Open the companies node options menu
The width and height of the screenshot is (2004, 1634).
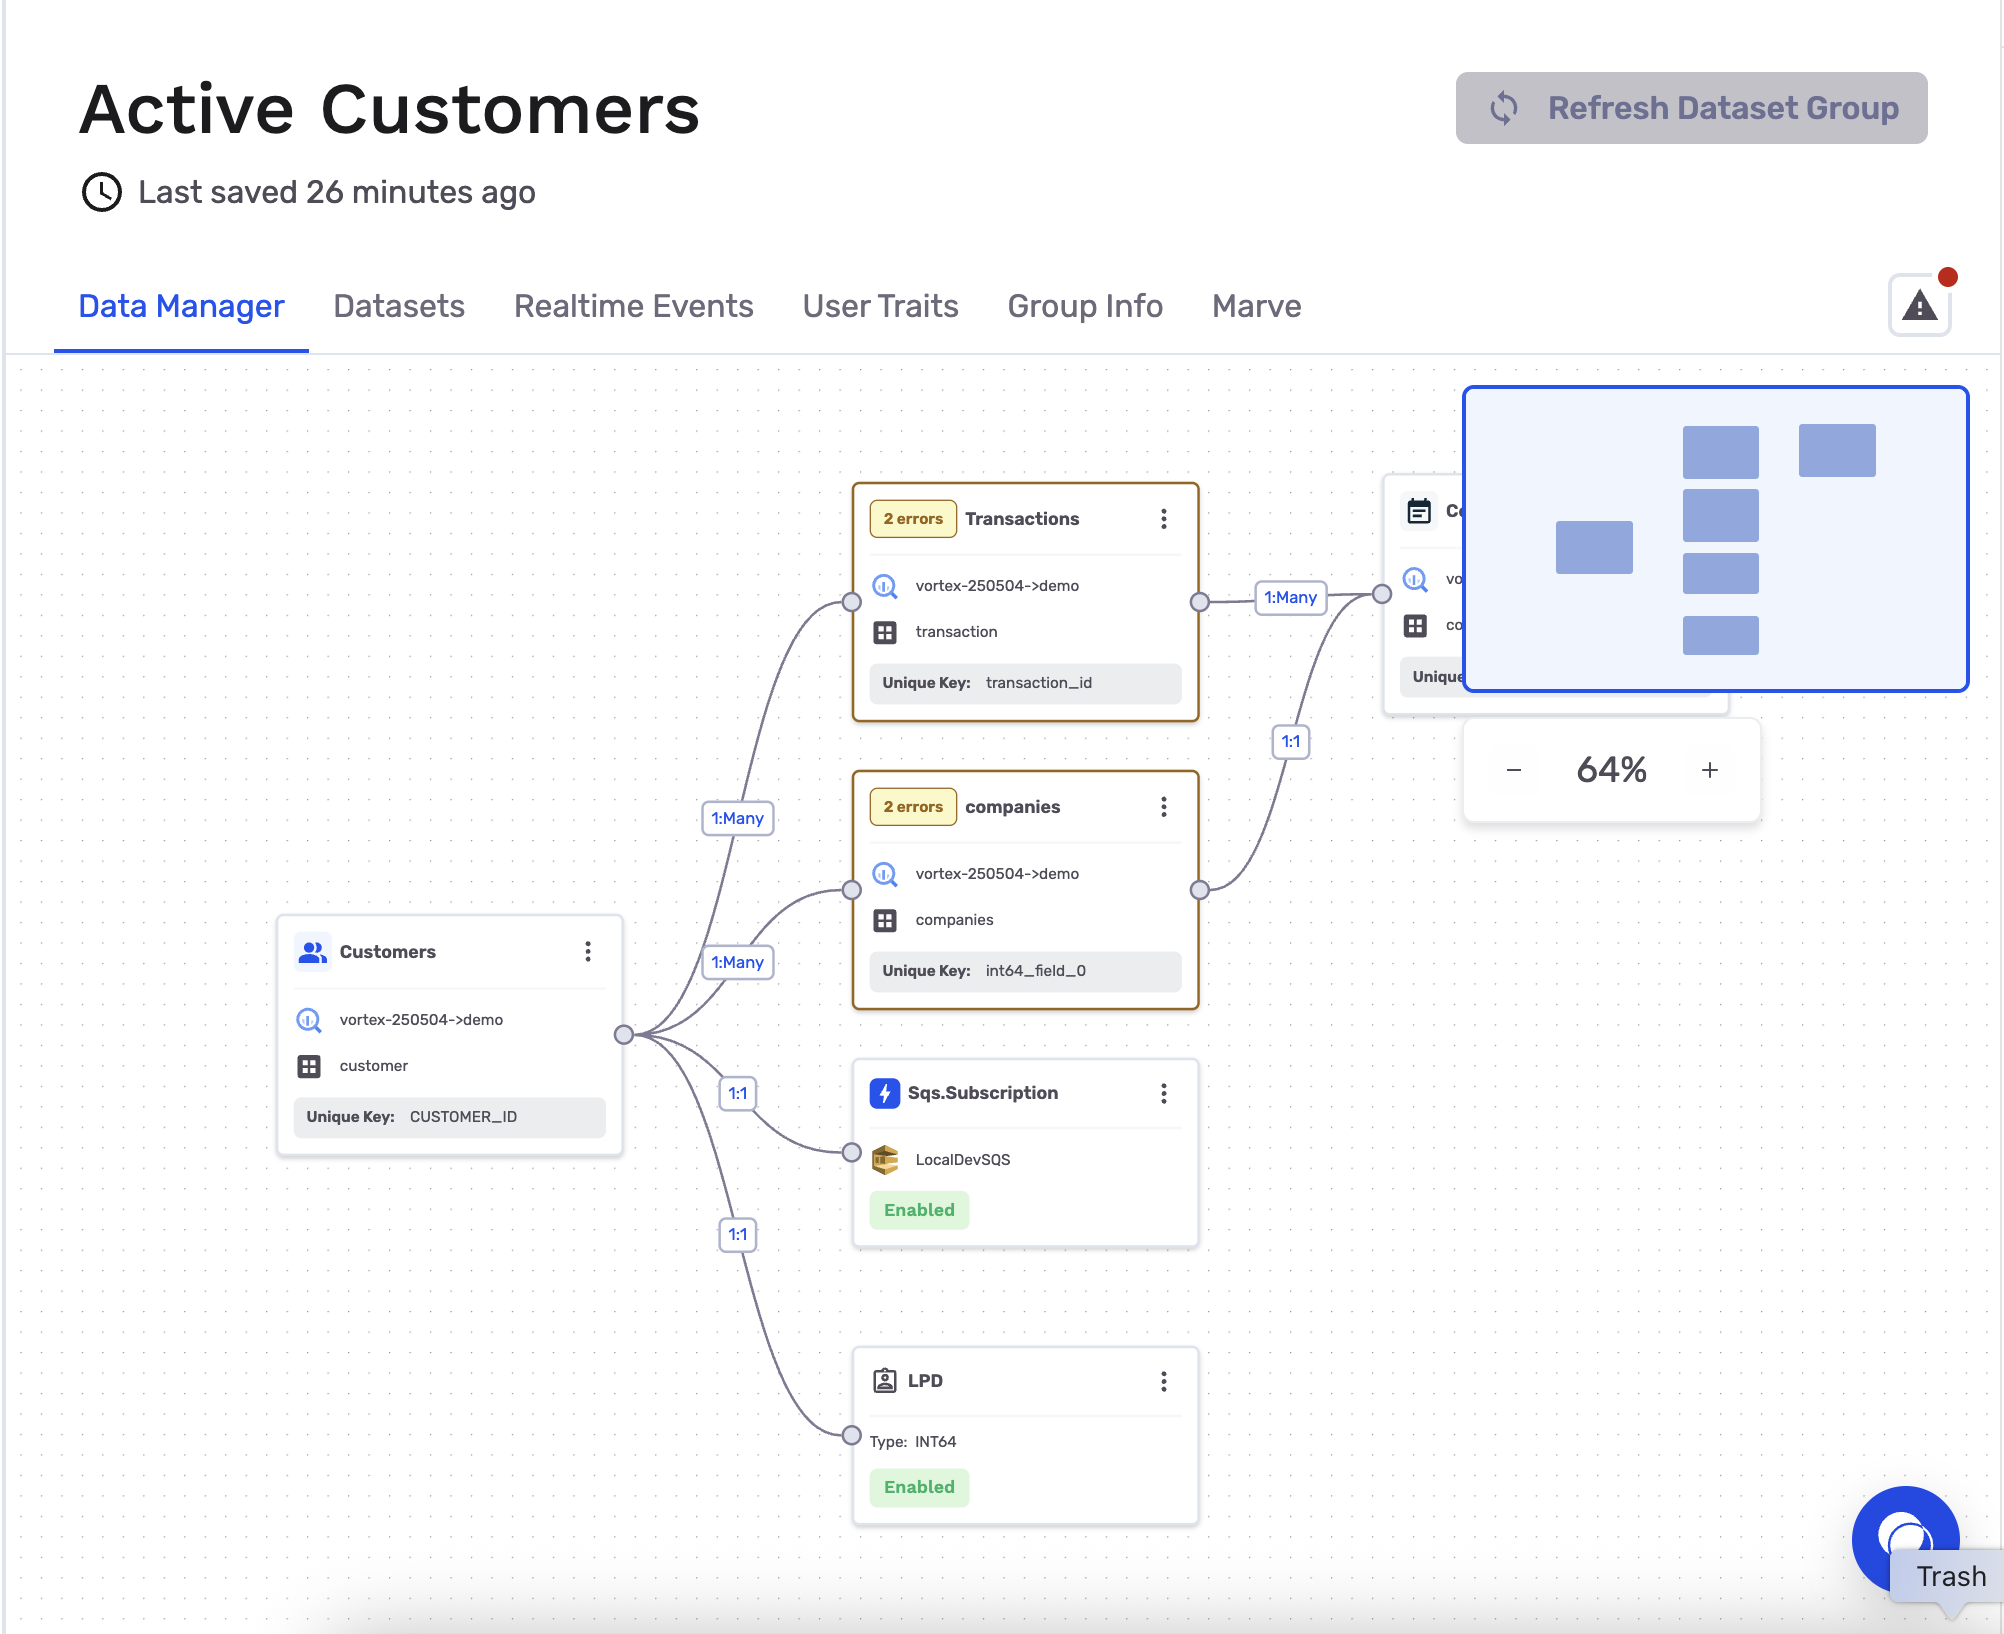click(1163, 806)
